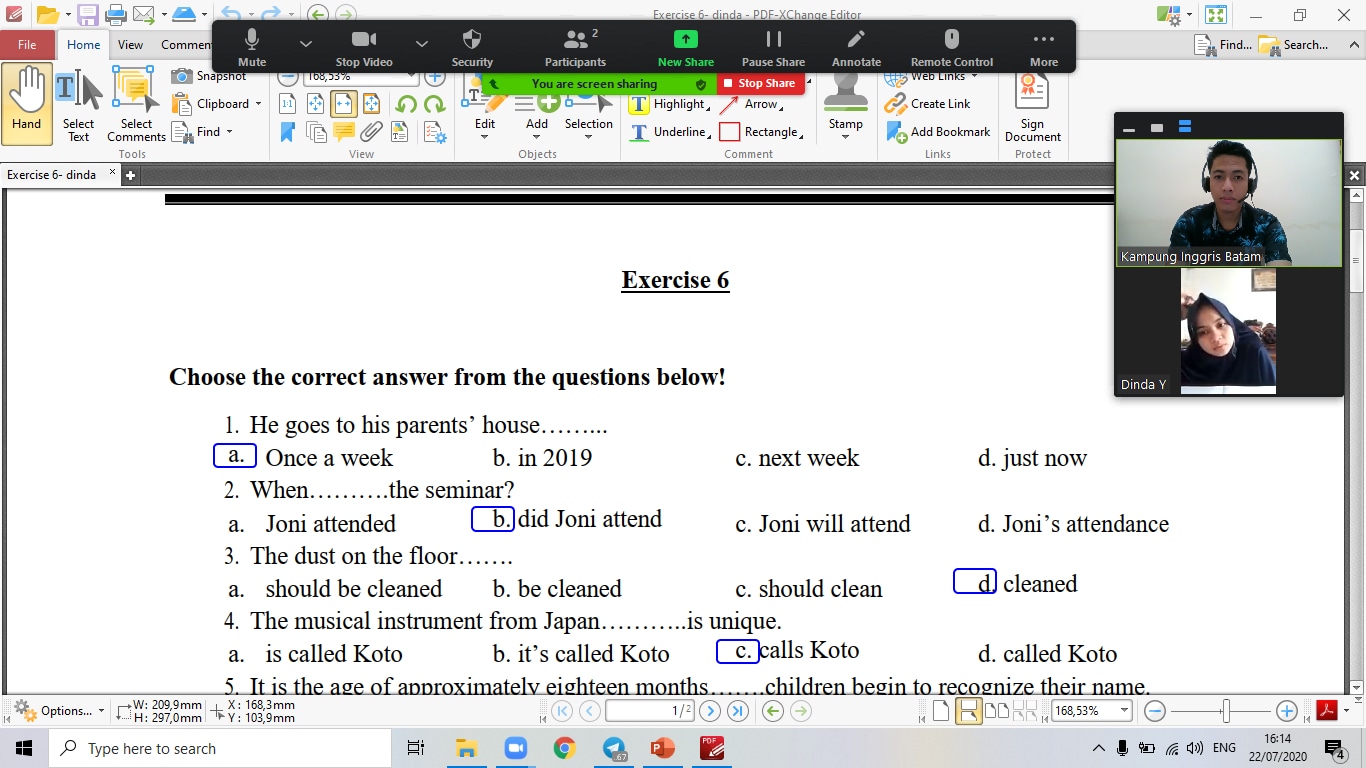Mute the microphone in Zoom

(252, 47)
